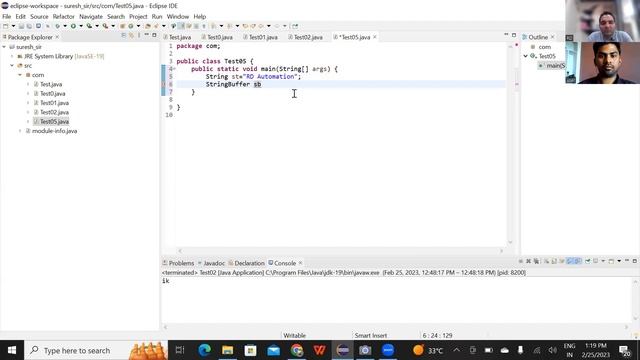Collapse the main method fold marker
Image resolution: width=640 pixels, height=360 pixels.
click(174, 69)
